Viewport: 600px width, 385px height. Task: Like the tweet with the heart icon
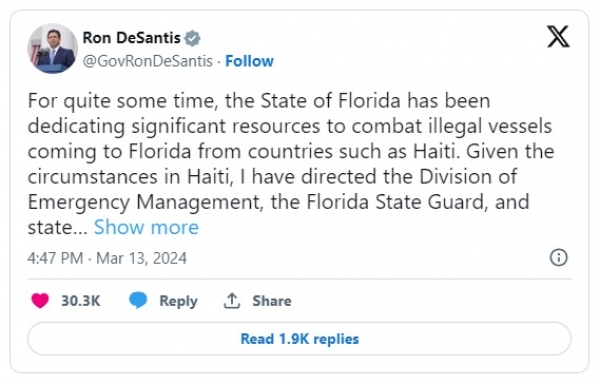tap(40, 300)
